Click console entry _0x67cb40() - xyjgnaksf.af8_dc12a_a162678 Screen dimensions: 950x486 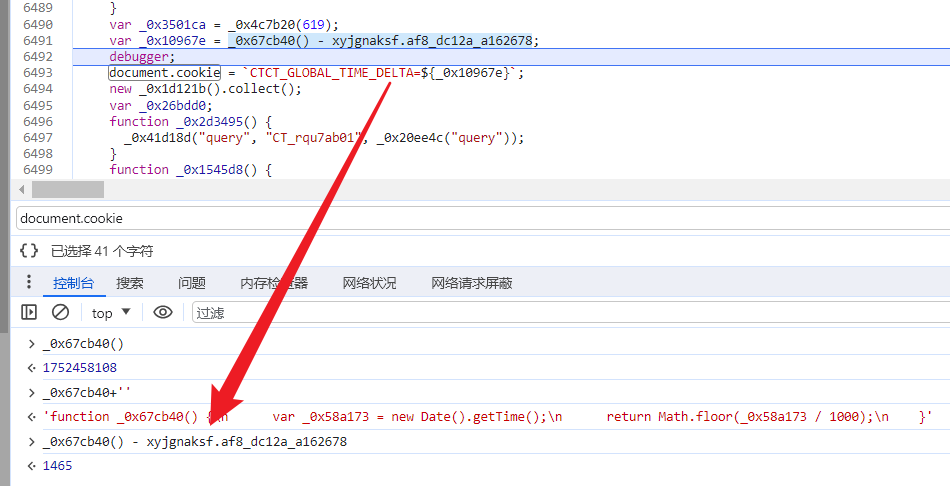[194, 442]
